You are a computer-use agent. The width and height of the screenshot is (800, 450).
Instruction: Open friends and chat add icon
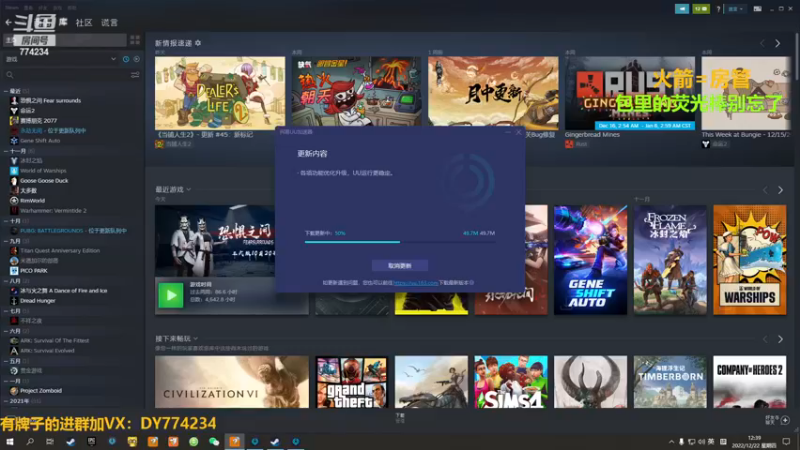pos(785,420)
